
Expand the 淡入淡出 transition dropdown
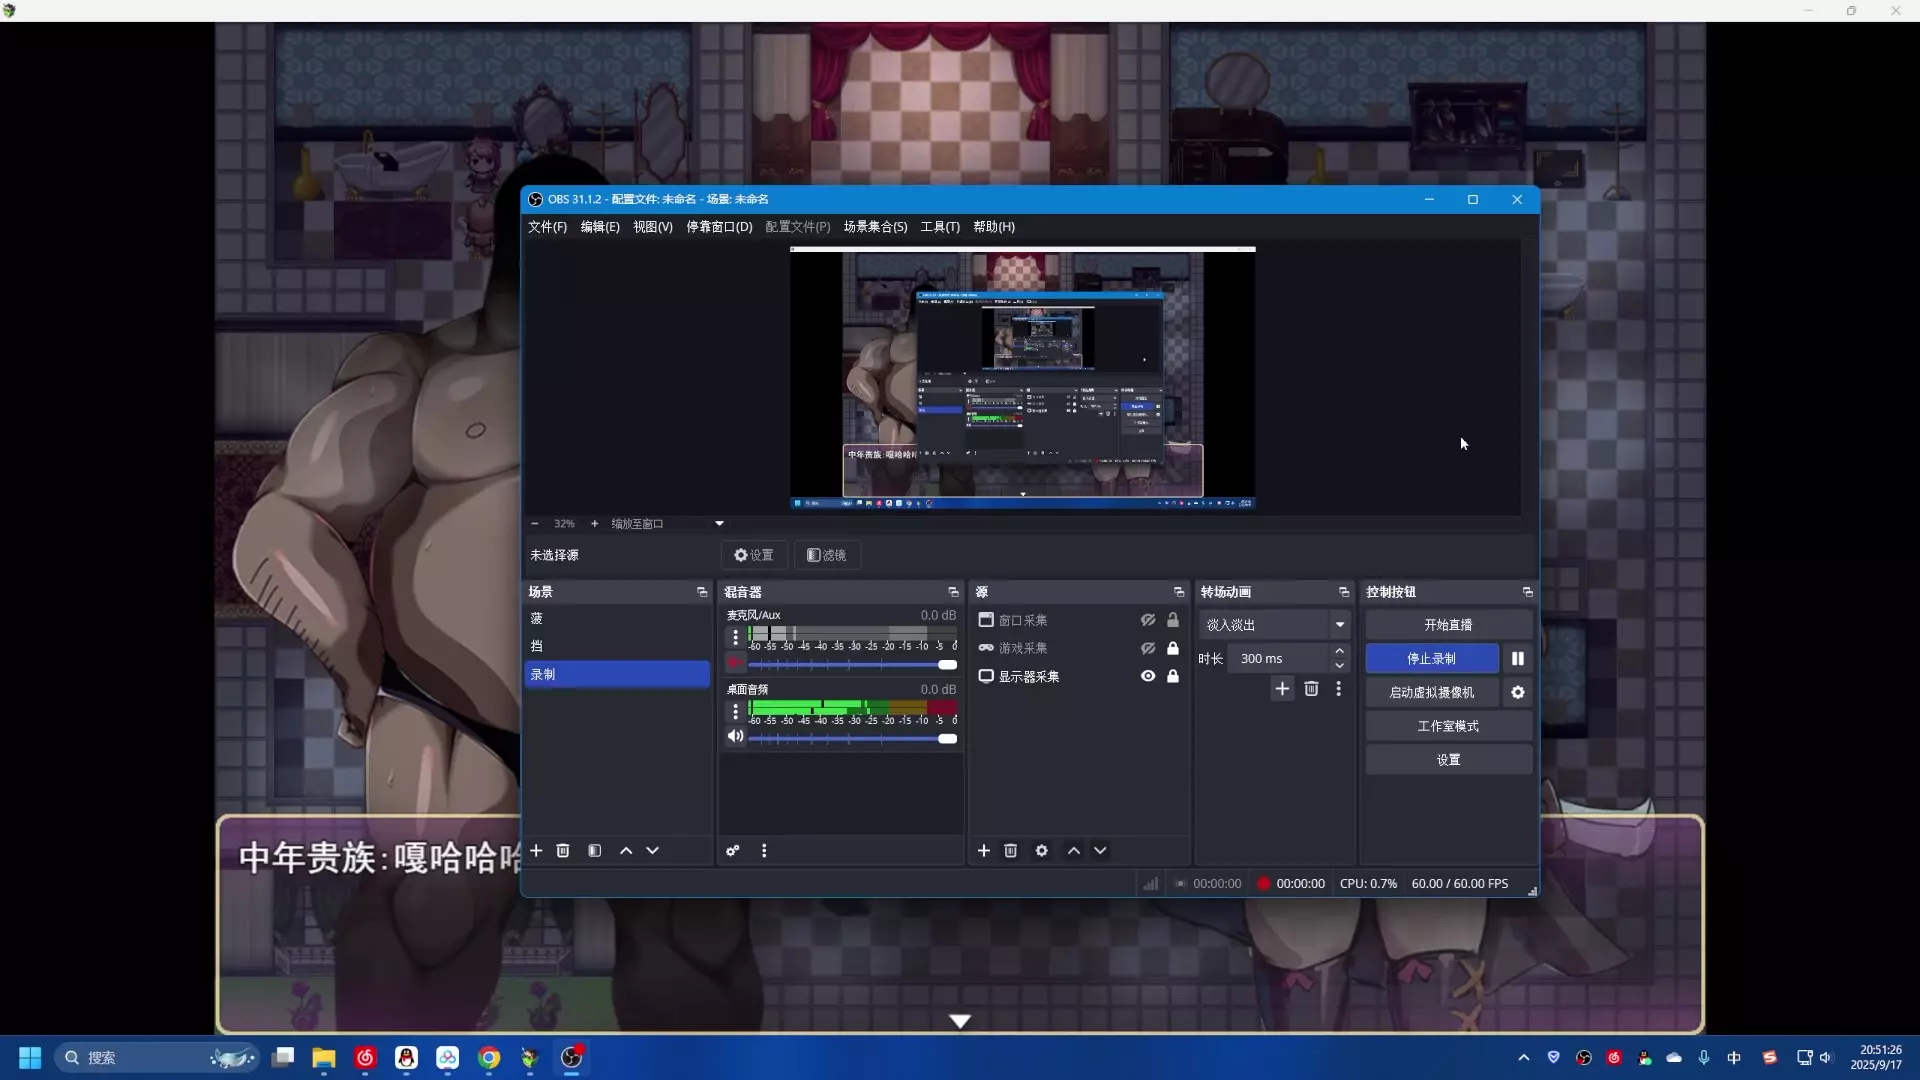tap(1339, 624)
